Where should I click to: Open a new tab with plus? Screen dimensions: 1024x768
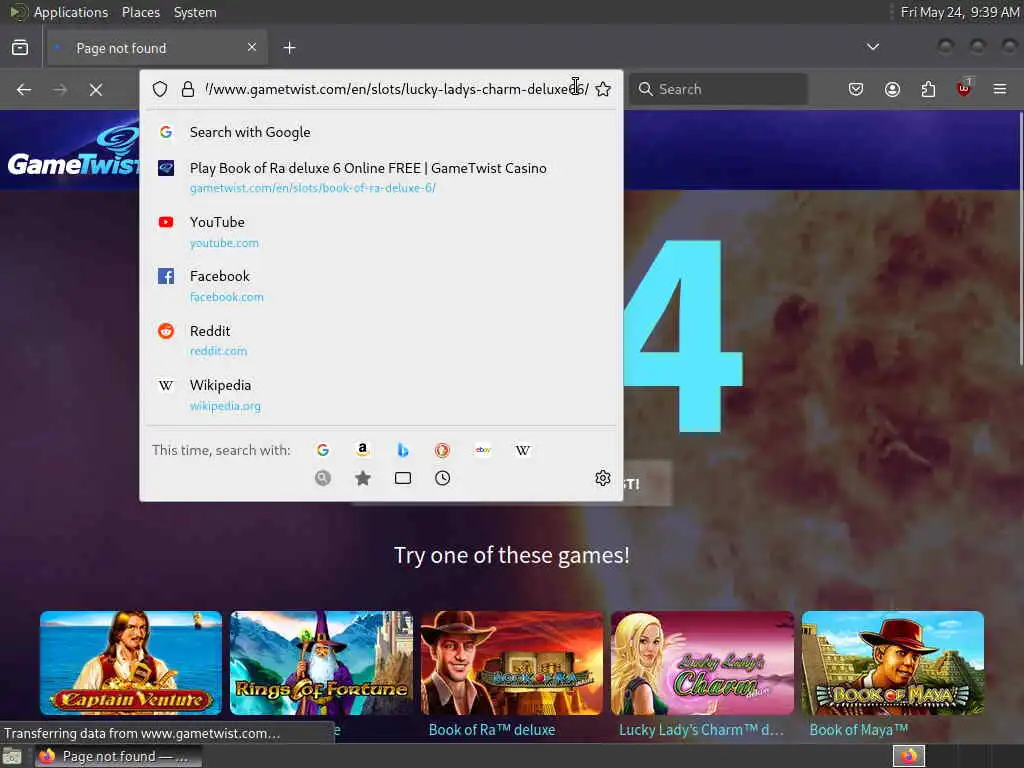tap(289, 48)
